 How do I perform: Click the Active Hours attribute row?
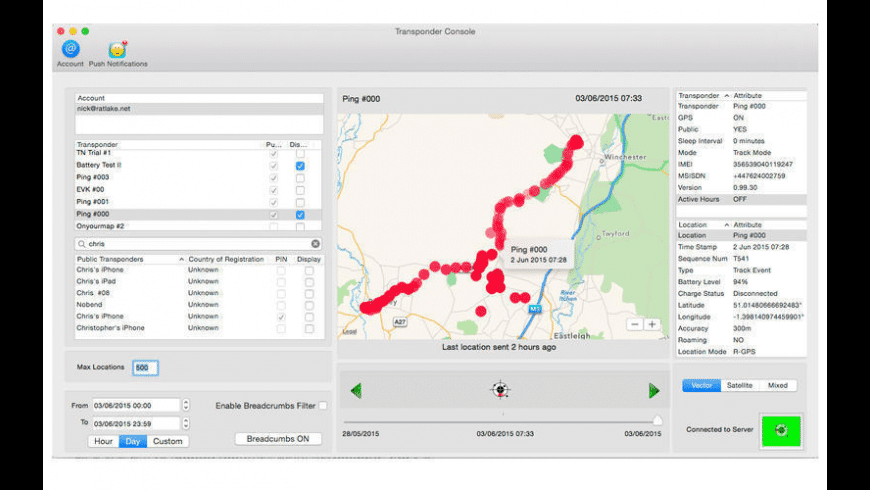(741, 199)
